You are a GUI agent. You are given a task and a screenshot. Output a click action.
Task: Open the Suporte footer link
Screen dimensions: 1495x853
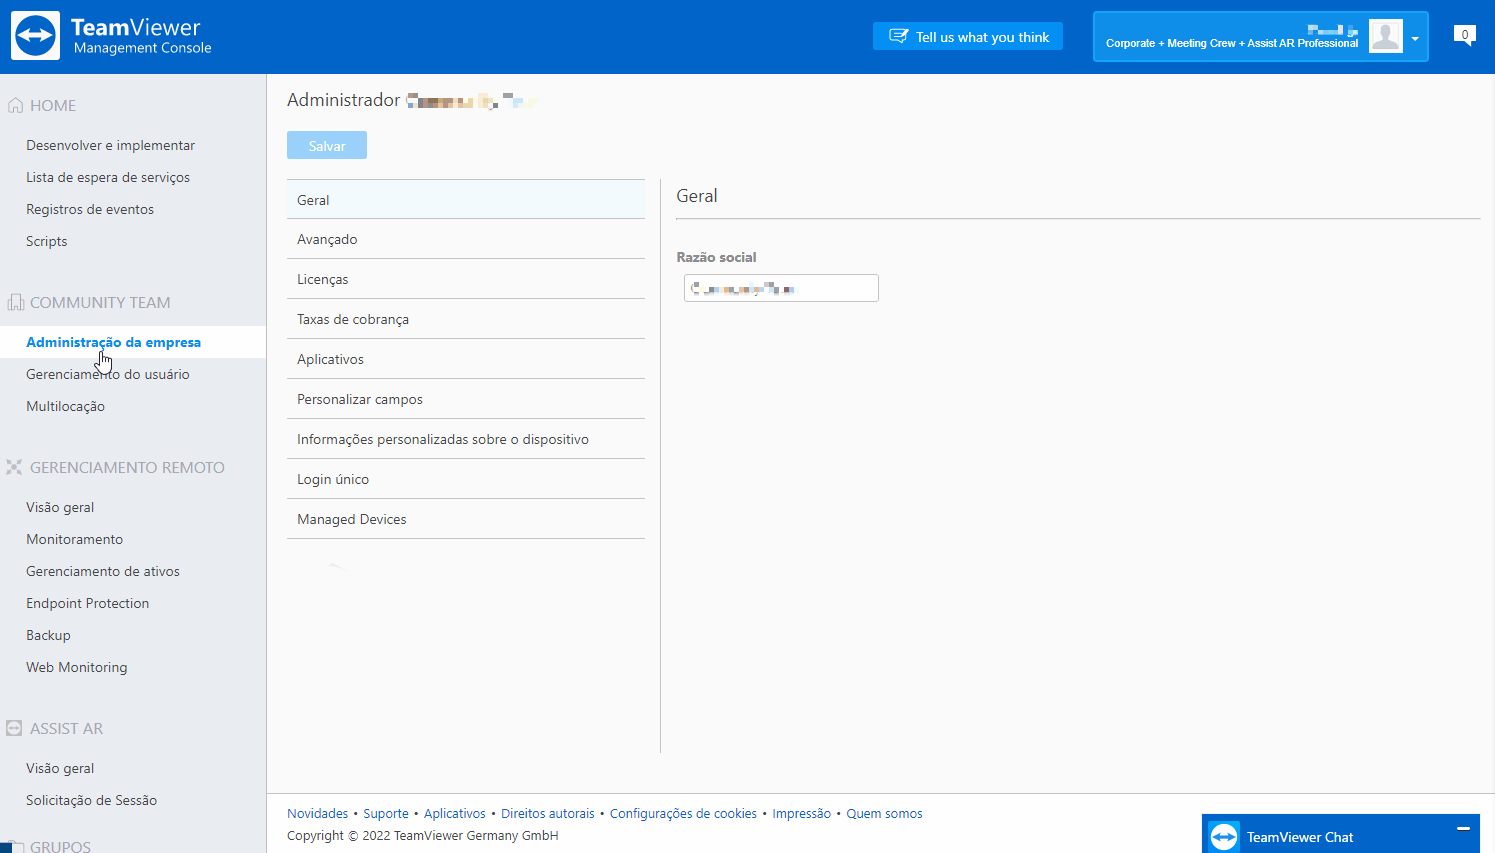pyautogui.click(x=386, y=813)
